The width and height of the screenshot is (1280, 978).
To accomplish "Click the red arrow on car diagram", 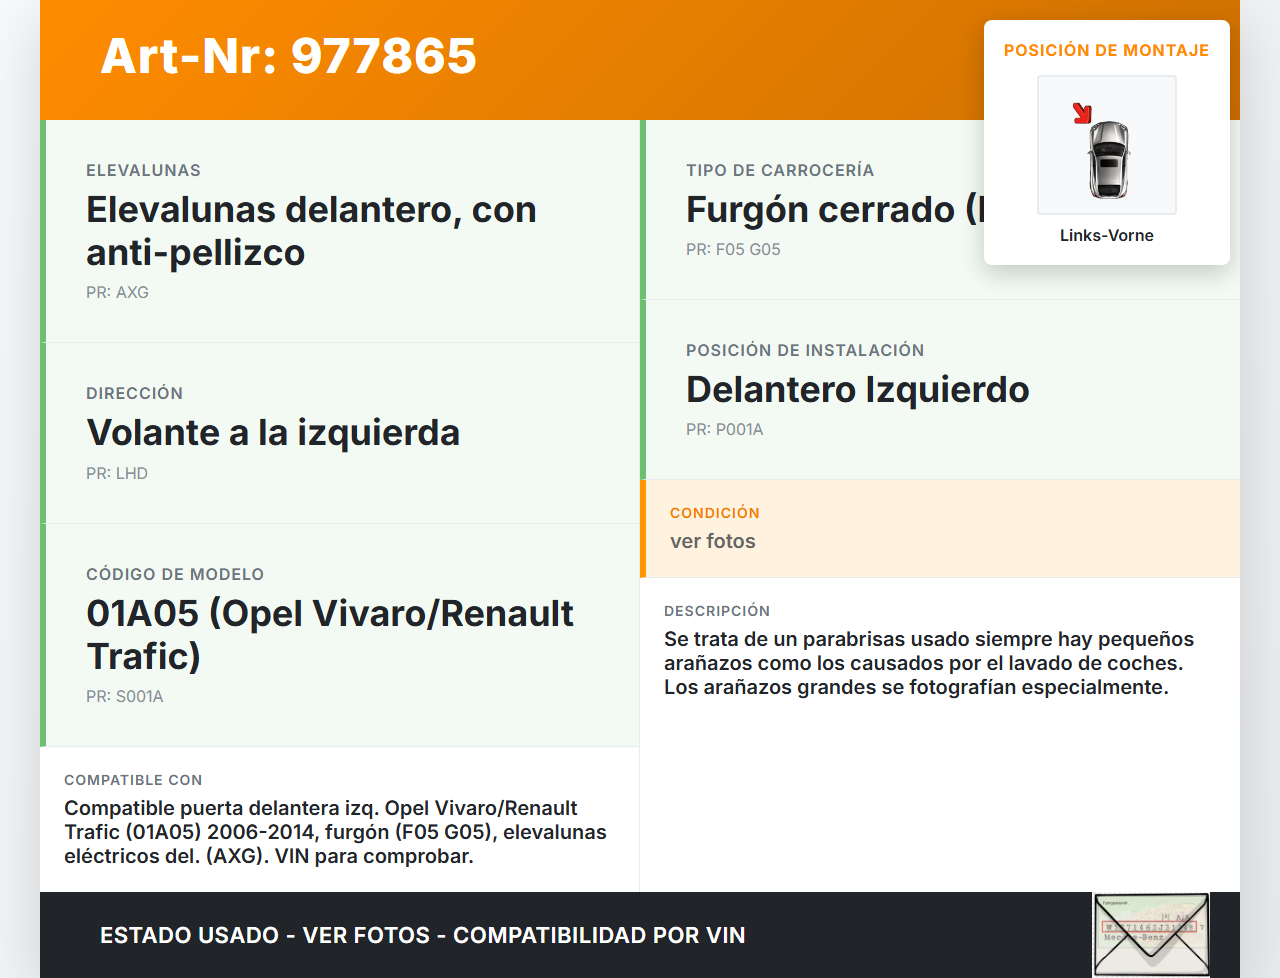I will 1082,113.
